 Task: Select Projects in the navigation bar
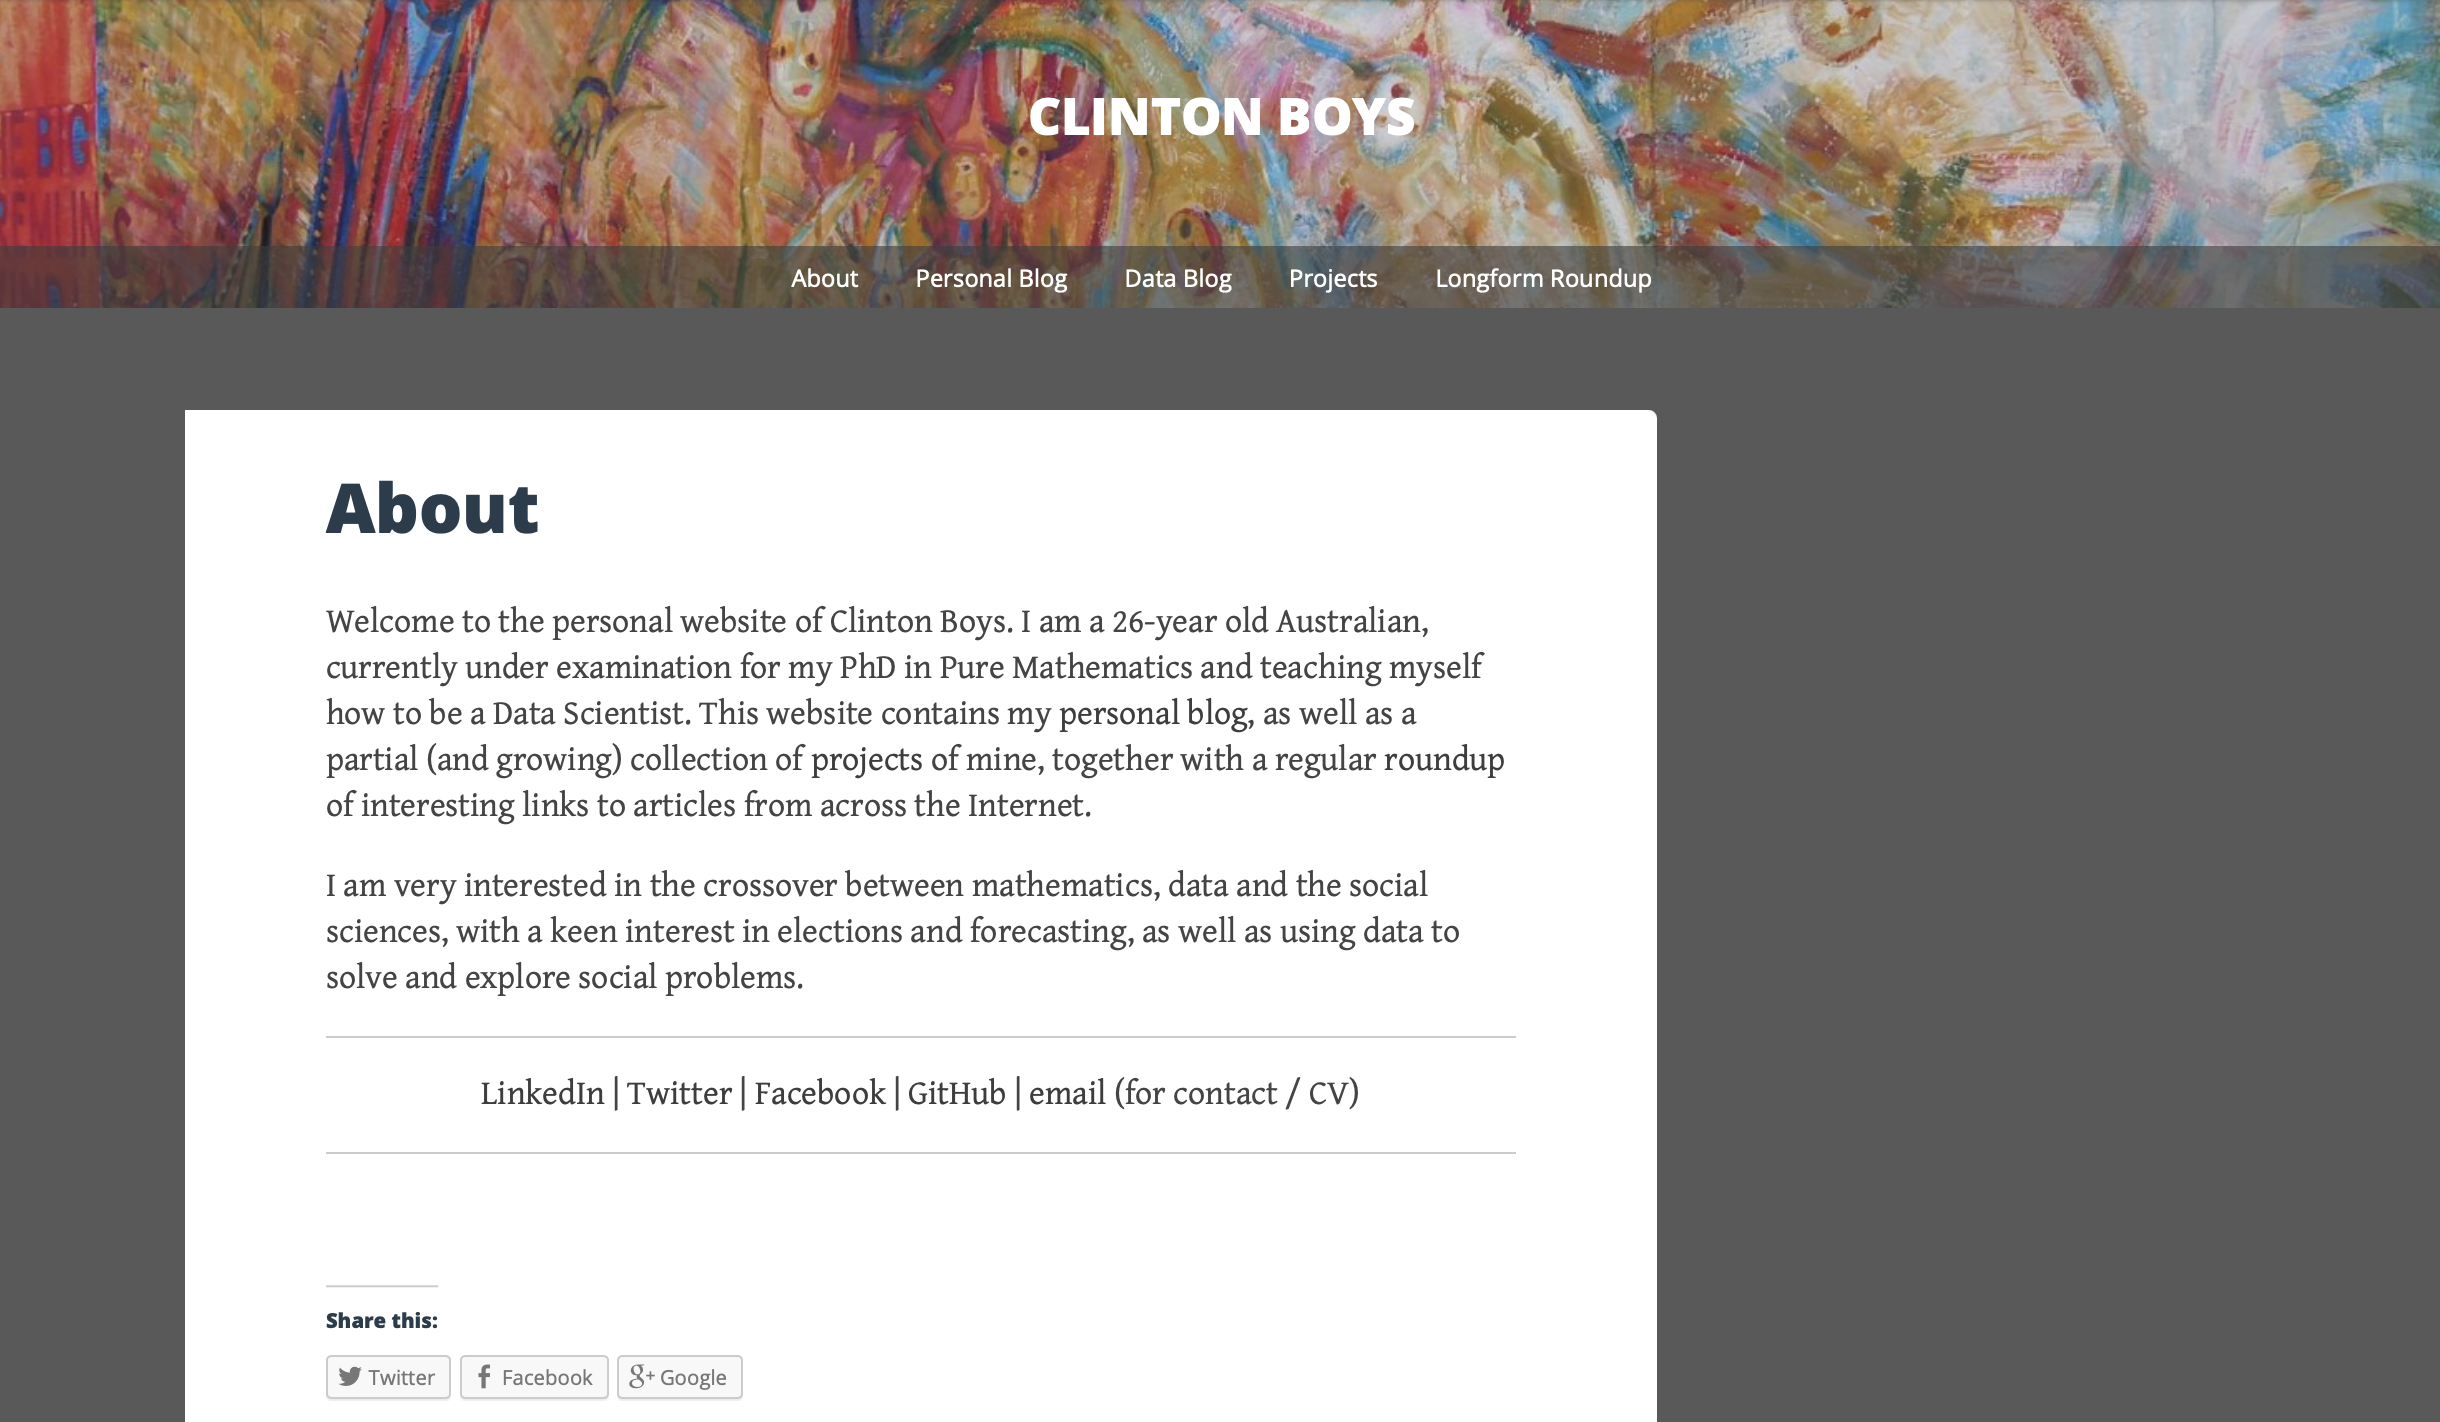(x=1333, y=278)
